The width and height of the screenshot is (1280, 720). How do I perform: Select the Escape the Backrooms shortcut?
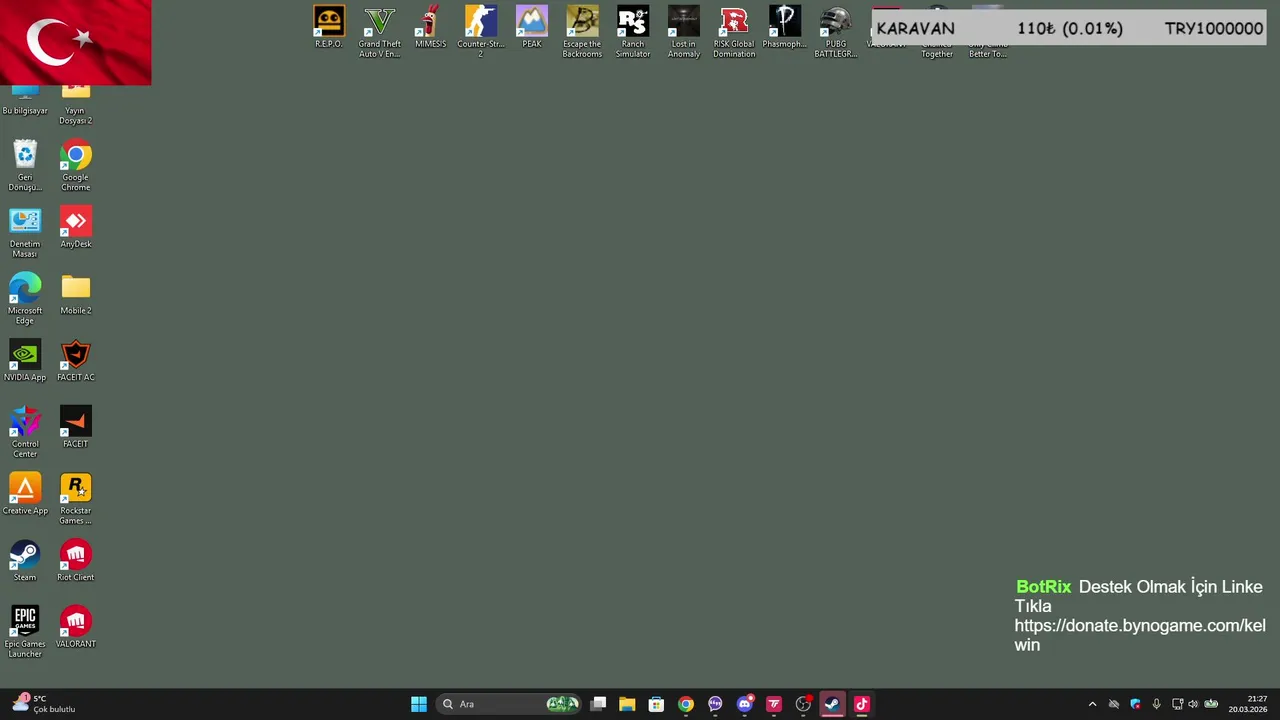pyautogui.click(x=582, y=32)
